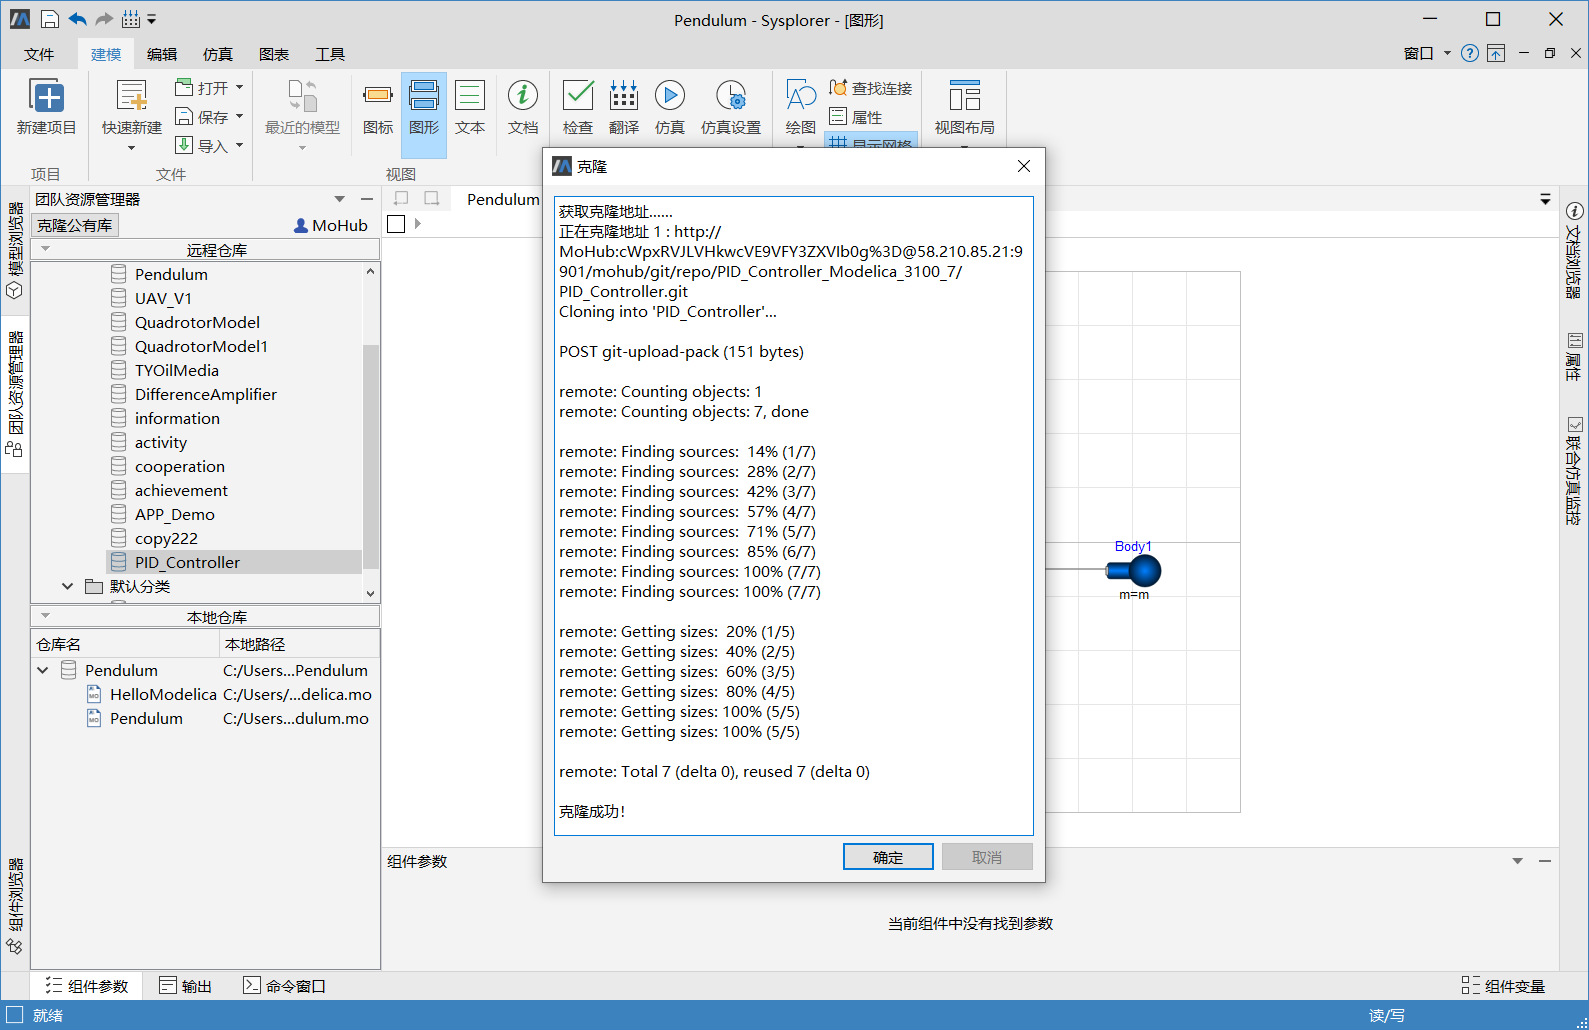This screenshot has width=1589, height=1030.
Task: Open View Layout (视图布局)
Action: [x=965, y=96]
